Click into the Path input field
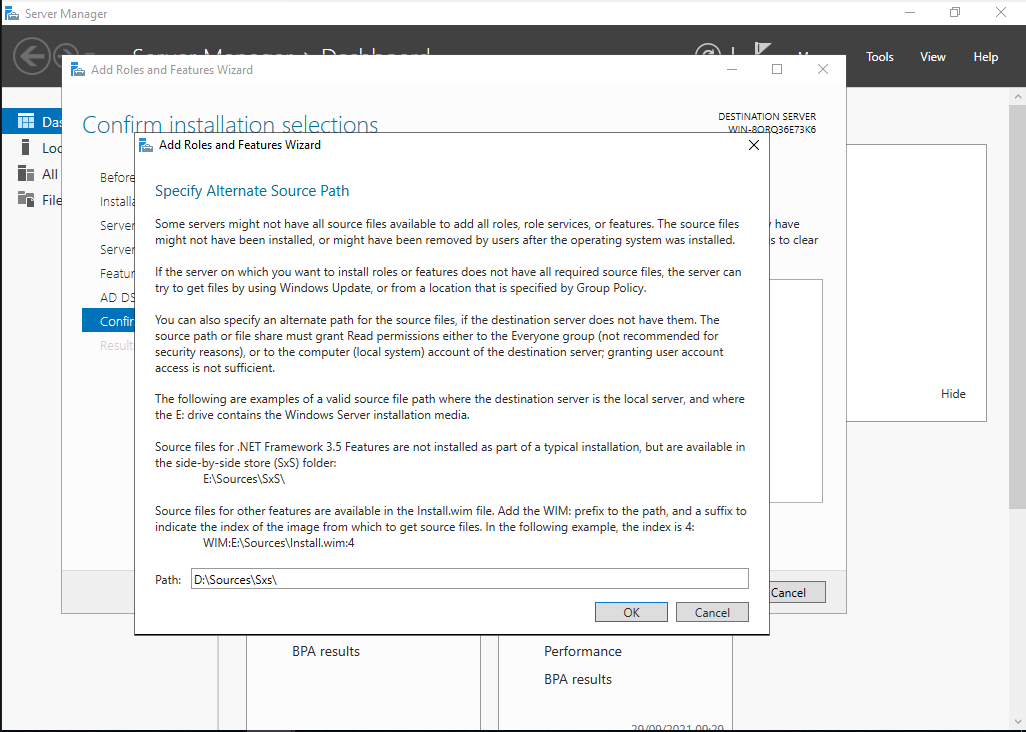The image size is (1026, 732). 469,579
